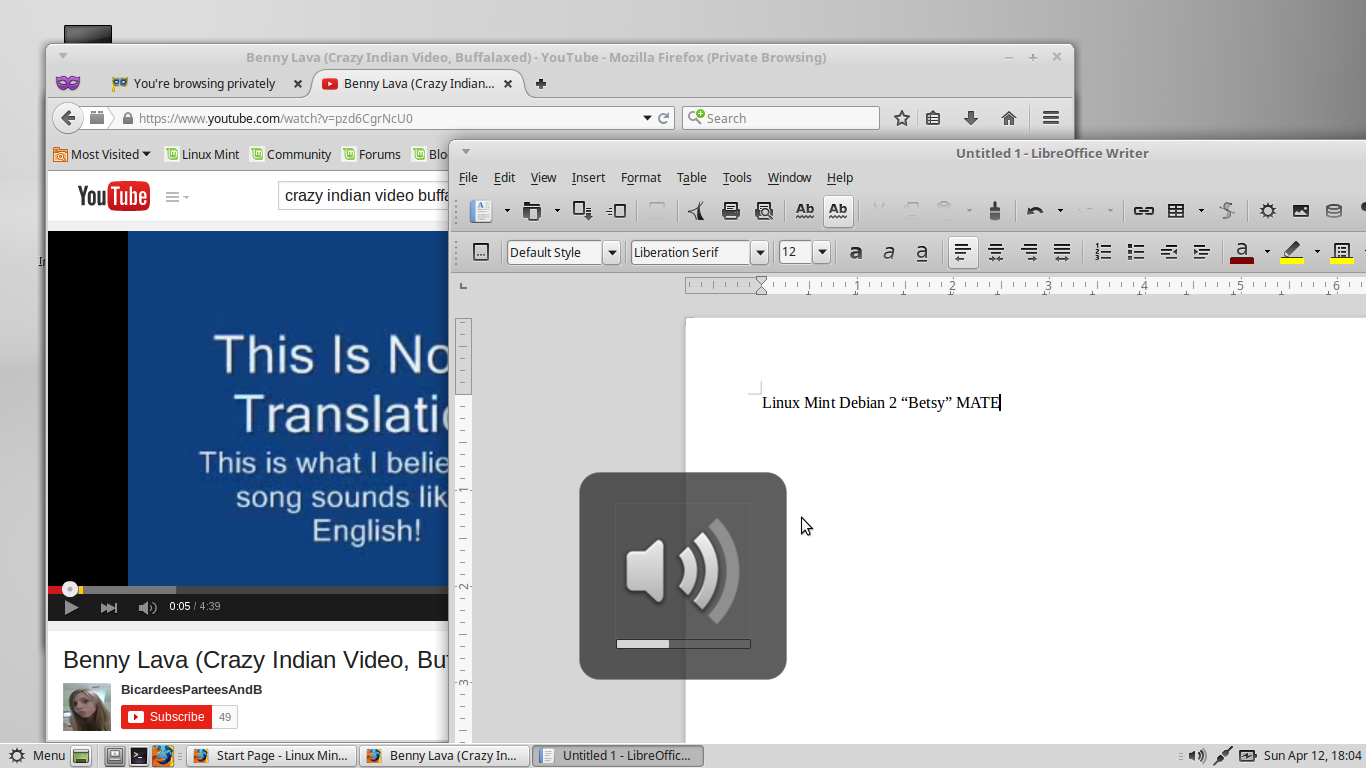
Task: Select Justified paragraph alignment
Action: point(1062,252)
